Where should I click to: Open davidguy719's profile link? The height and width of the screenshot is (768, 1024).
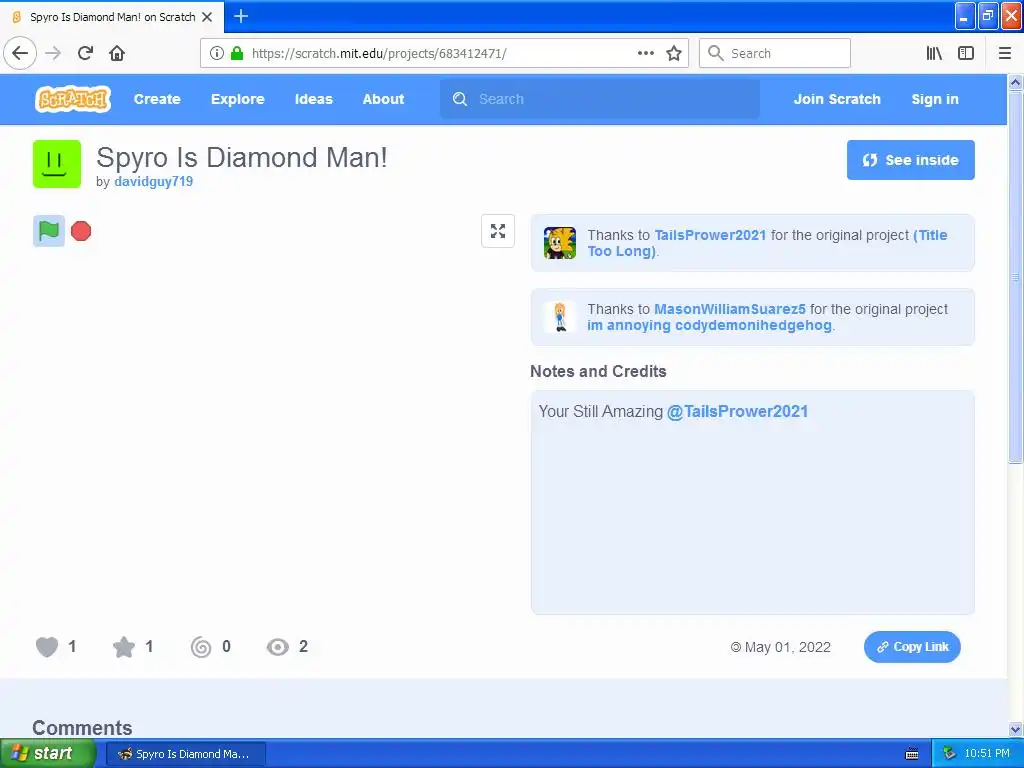153,182
